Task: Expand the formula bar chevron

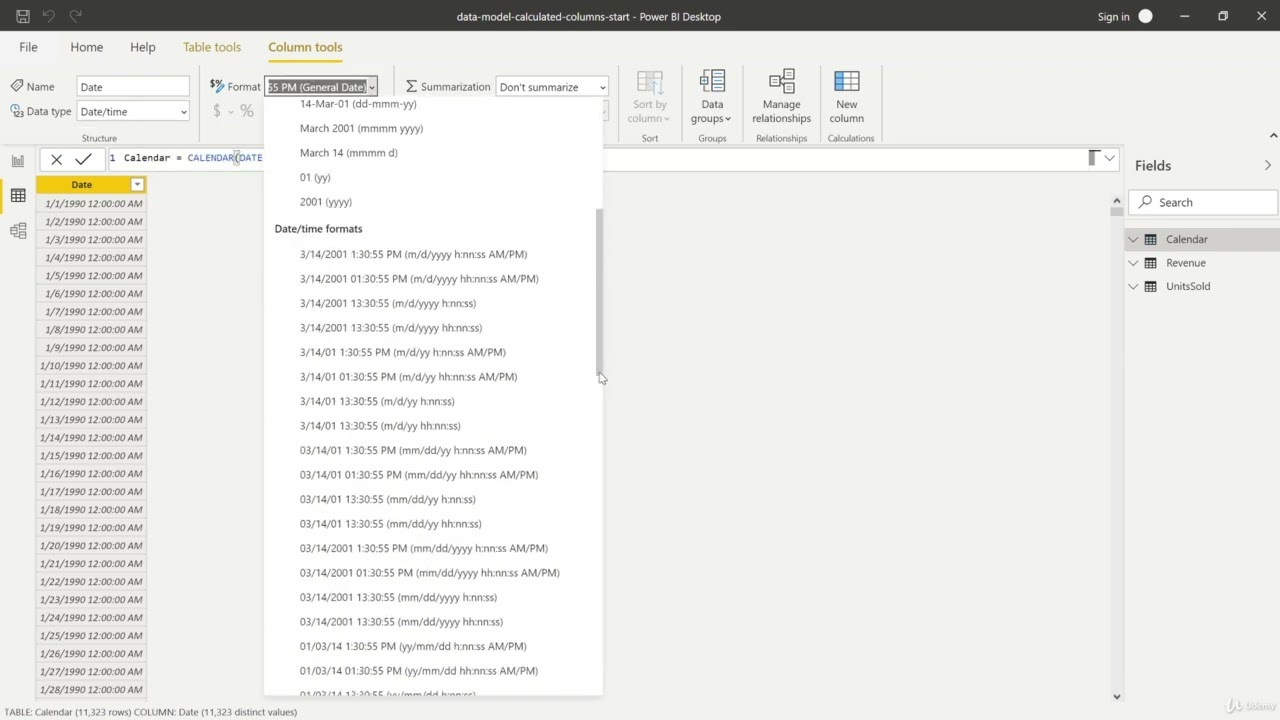Action: click(x=1109, y=158)
